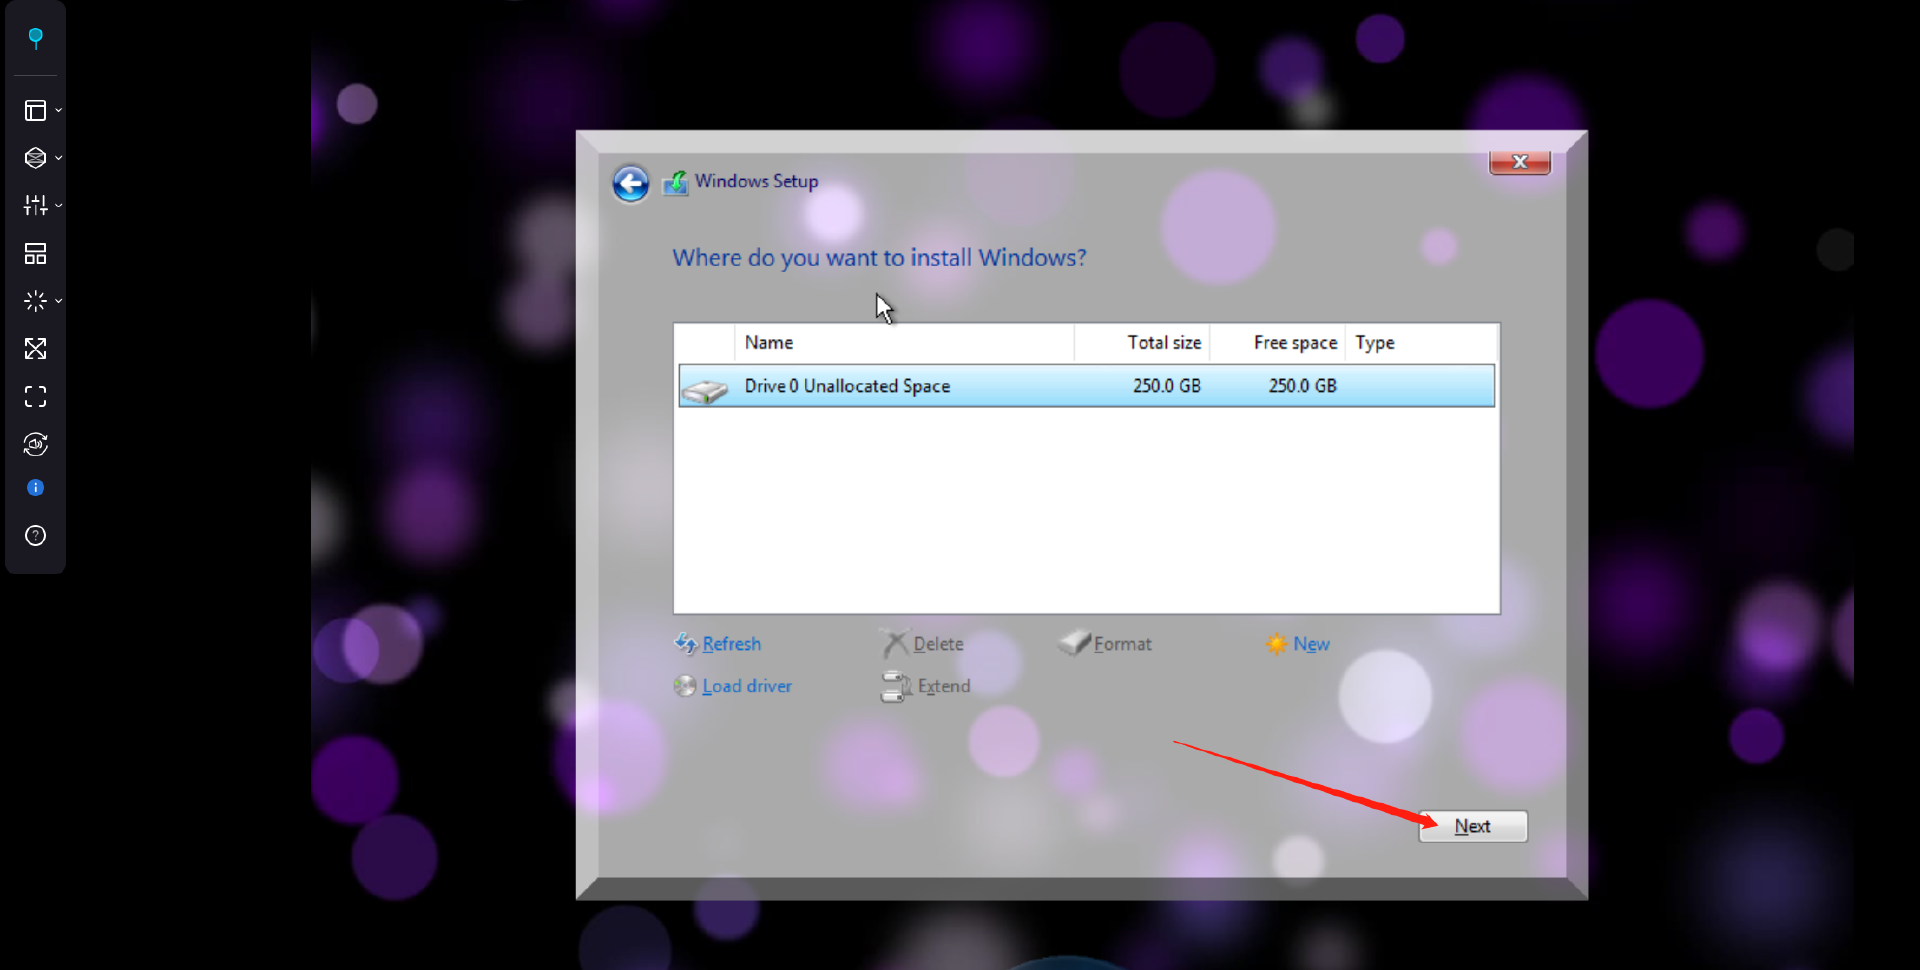
Task: Open the sliders settings icon in sidebar
Action: pos(35,205)
